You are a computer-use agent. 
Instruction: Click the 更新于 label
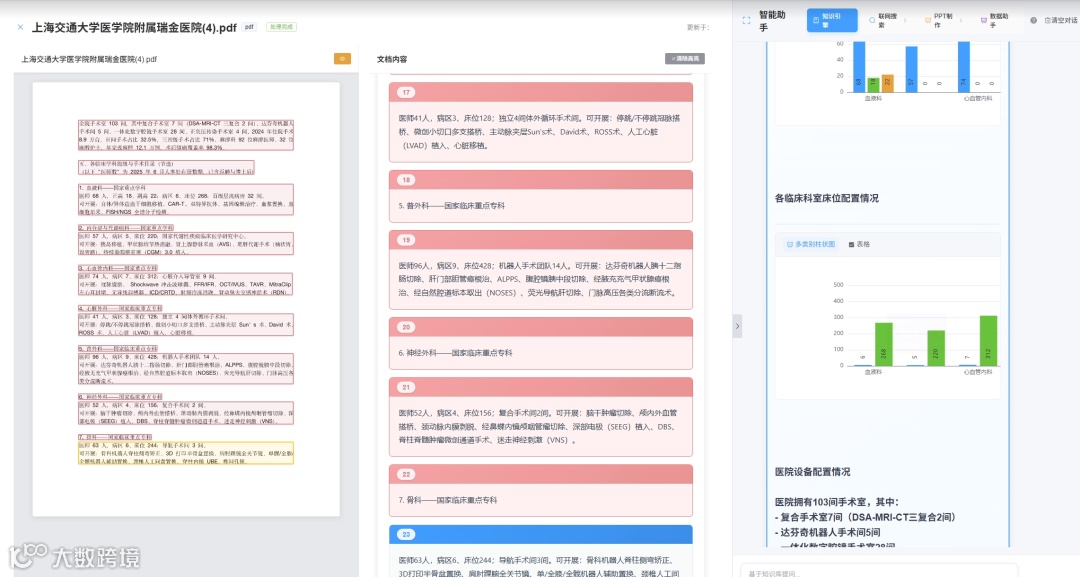point(697,28)
